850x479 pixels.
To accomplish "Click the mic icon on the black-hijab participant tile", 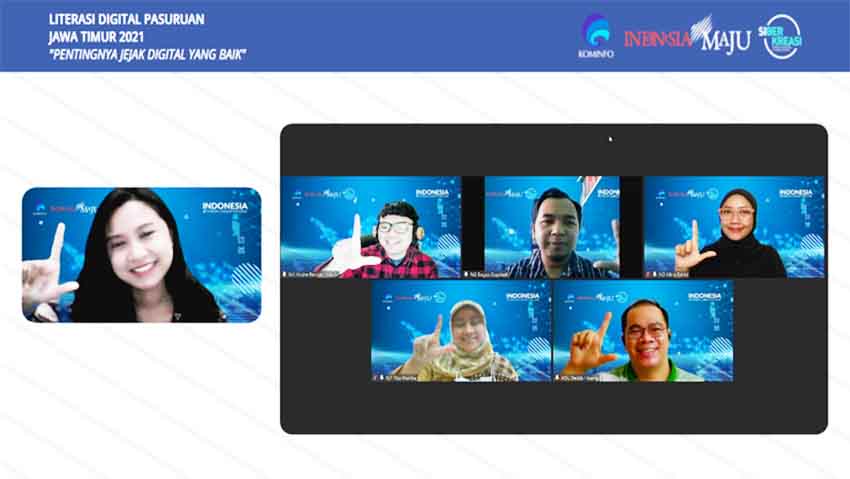I will (654, 275).
